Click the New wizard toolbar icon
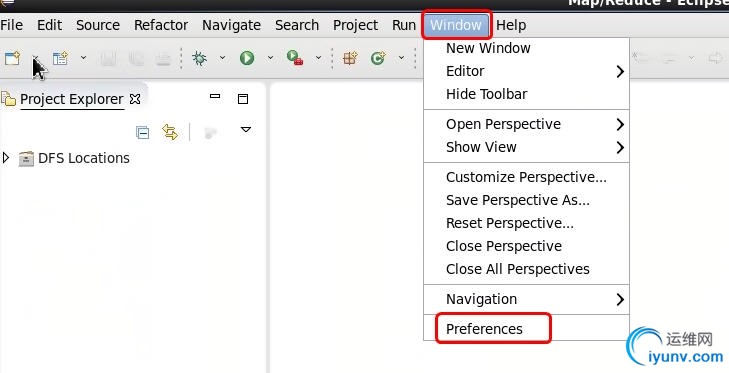 [x=13, y=58]
